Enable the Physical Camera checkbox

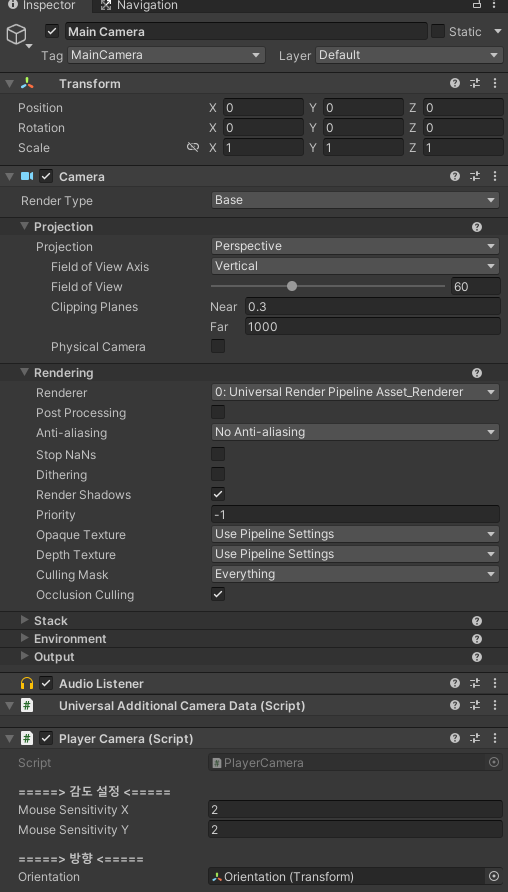tap(218, 346)
